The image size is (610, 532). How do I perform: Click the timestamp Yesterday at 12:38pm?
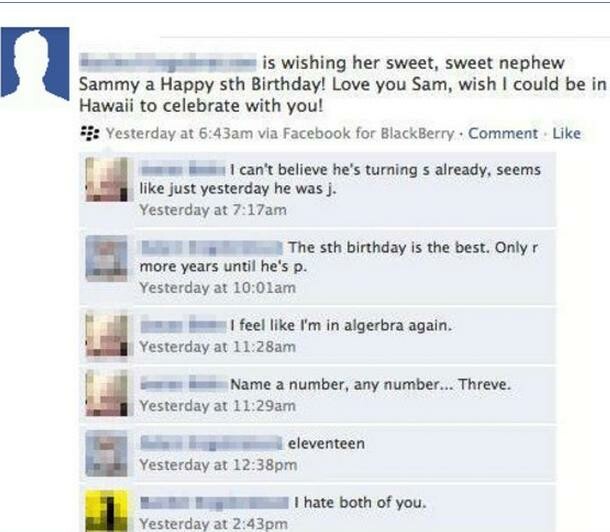tap(218, 465)
